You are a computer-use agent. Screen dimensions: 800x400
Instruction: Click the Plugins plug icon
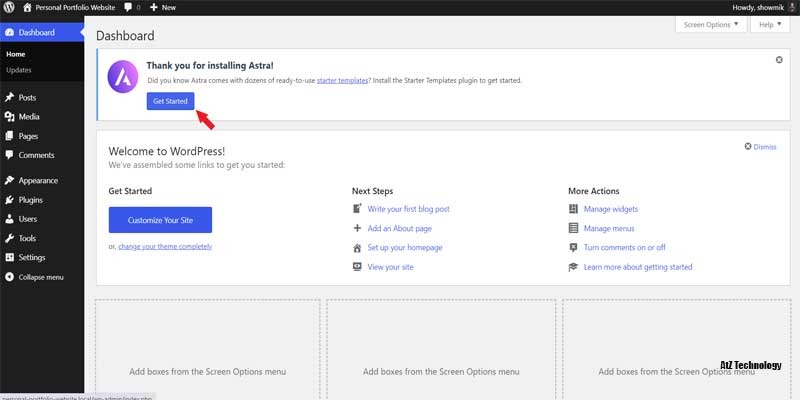click(9, 200)
